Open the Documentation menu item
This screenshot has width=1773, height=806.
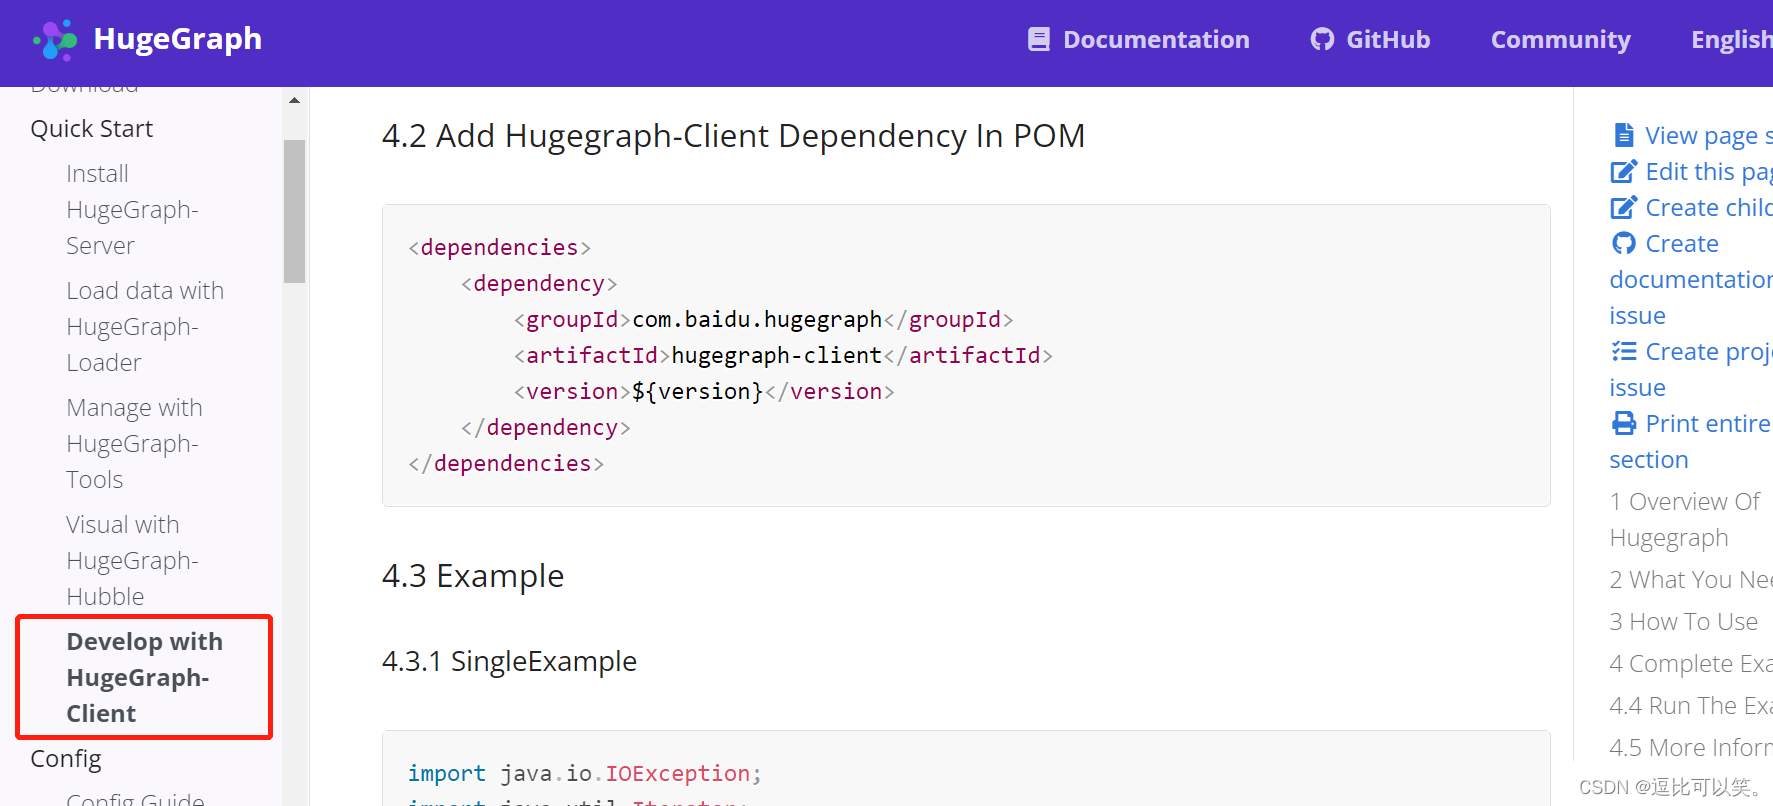1139,39
